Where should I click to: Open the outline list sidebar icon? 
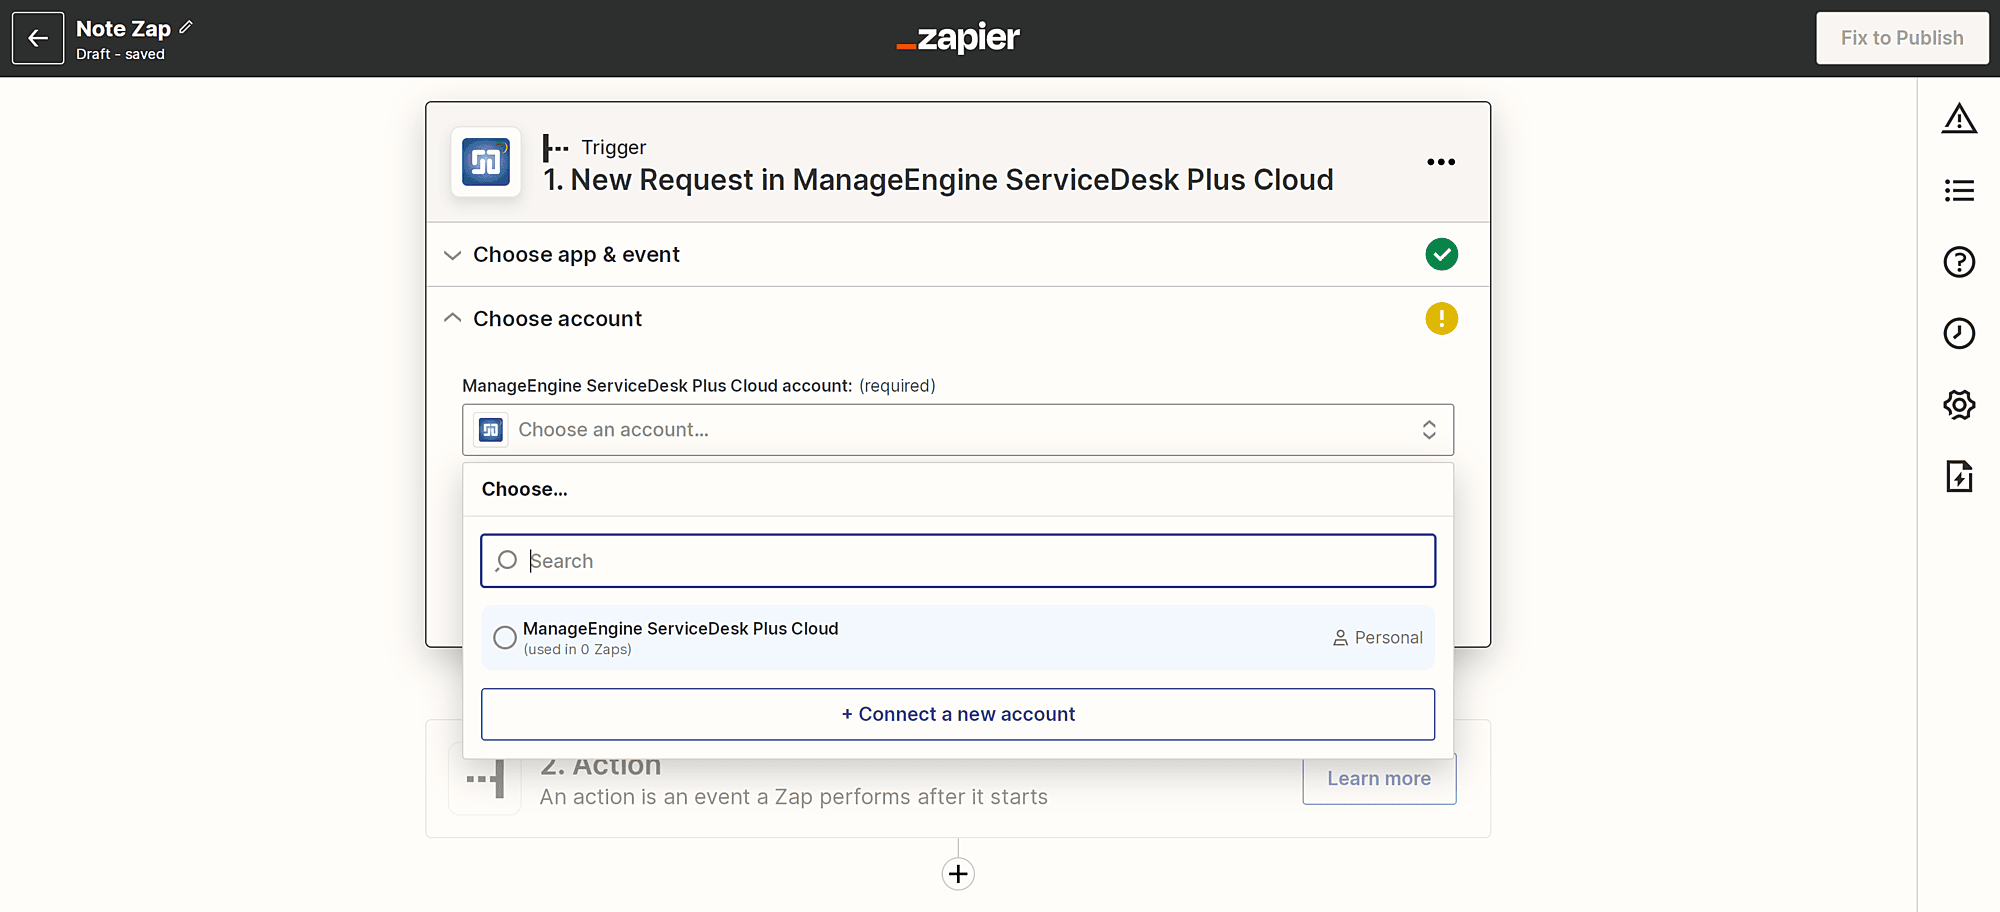1958,190
